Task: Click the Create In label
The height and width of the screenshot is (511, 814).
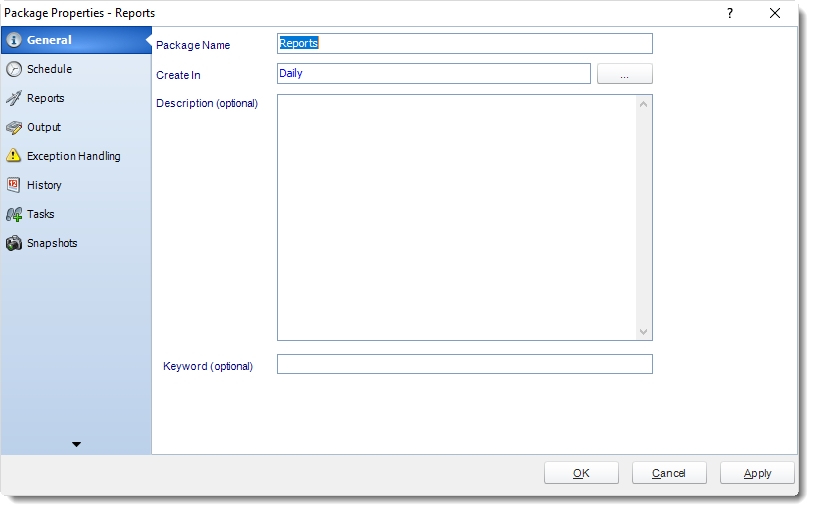Action: pos(178,75)
